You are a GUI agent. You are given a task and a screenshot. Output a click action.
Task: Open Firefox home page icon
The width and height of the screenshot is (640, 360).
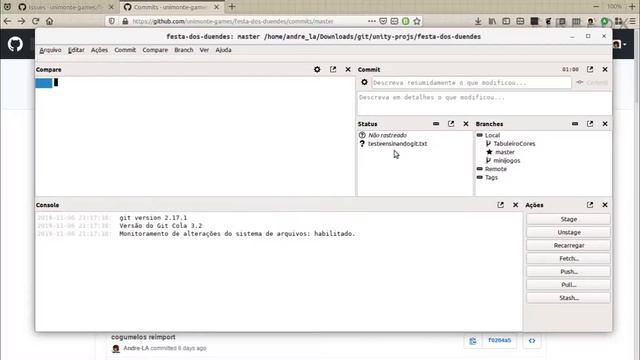click(49, 21)
